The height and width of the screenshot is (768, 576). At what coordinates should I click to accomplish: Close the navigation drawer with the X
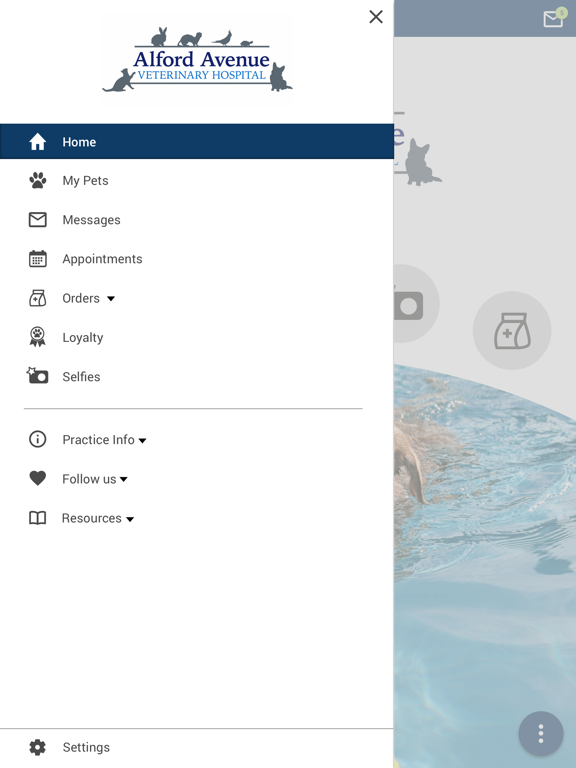[376, 17]
